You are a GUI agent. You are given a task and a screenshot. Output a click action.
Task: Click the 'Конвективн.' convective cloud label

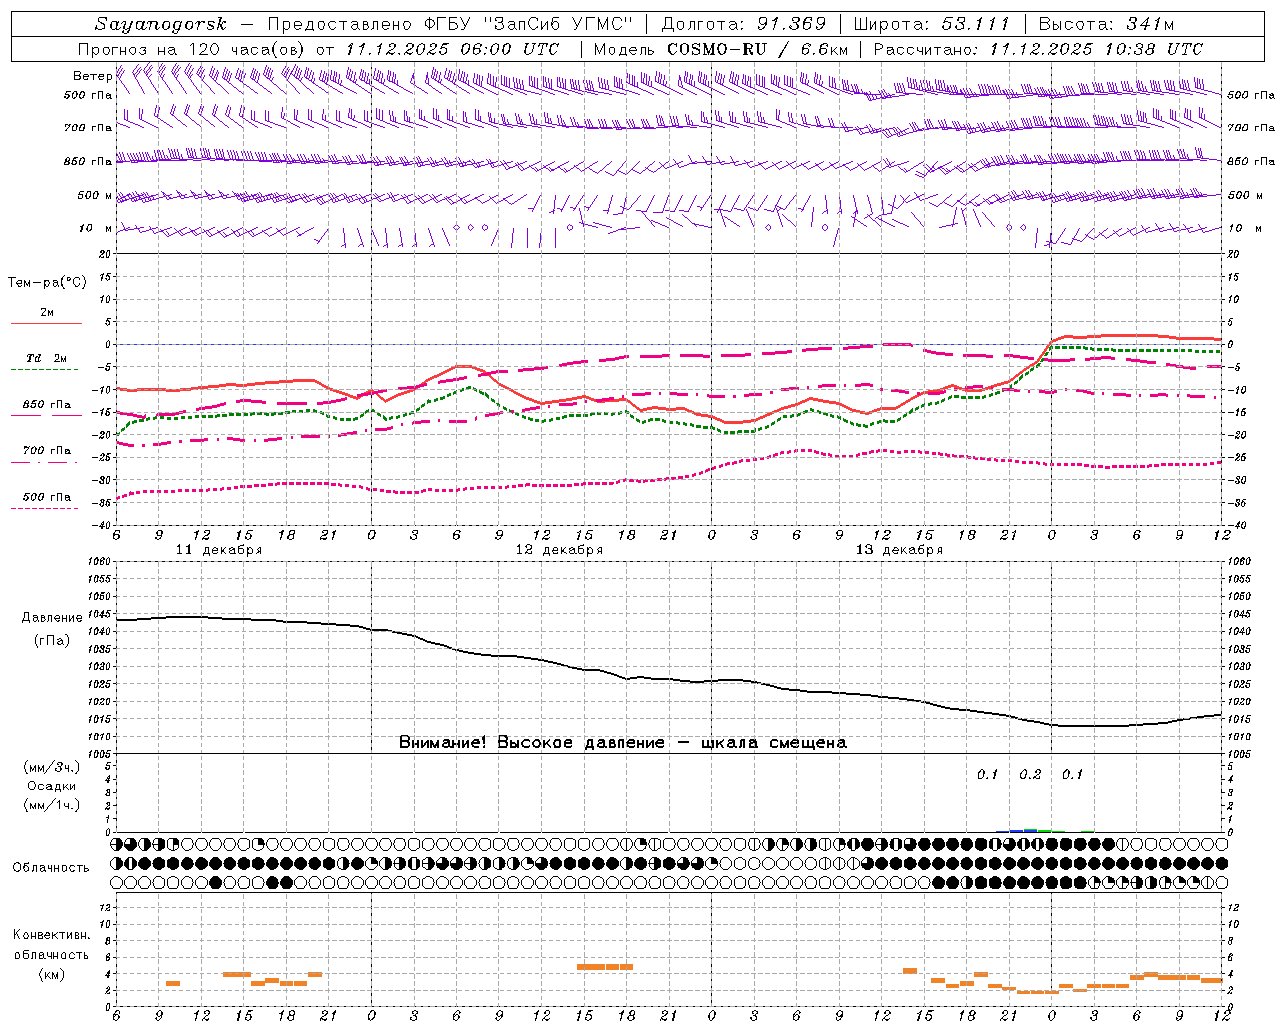coord(51,935)
